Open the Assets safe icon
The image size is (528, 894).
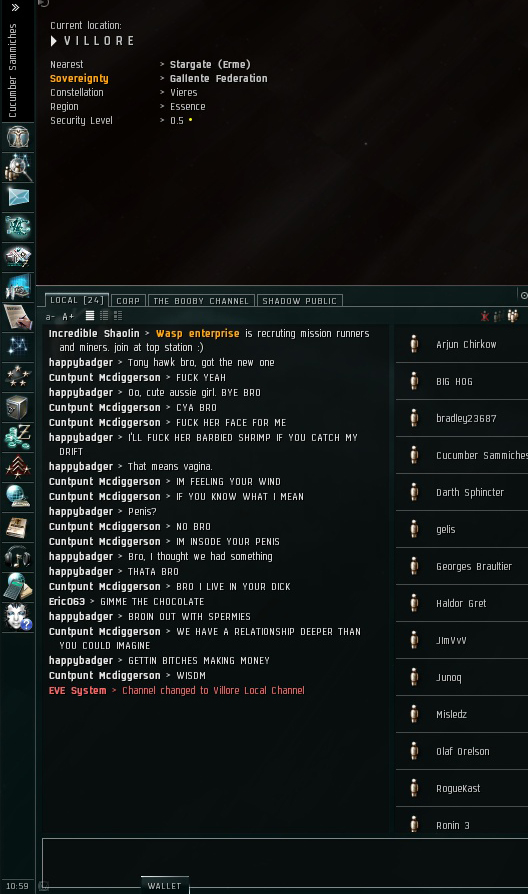pos(18,407)
